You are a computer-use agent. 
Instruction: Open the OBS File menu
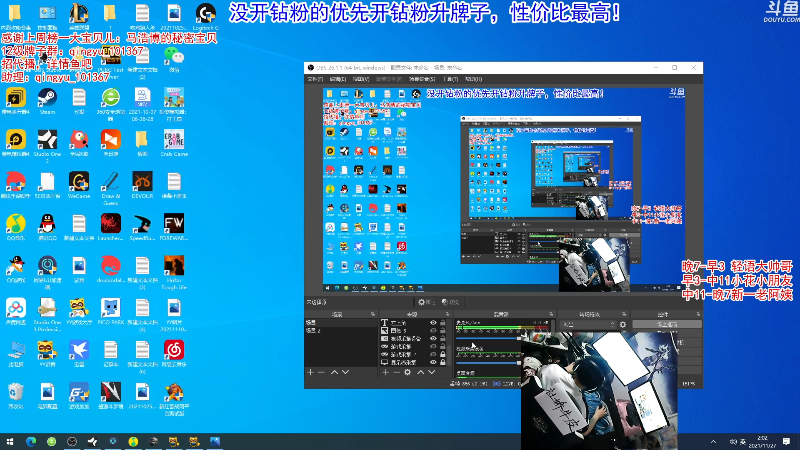tap(315, 79)
